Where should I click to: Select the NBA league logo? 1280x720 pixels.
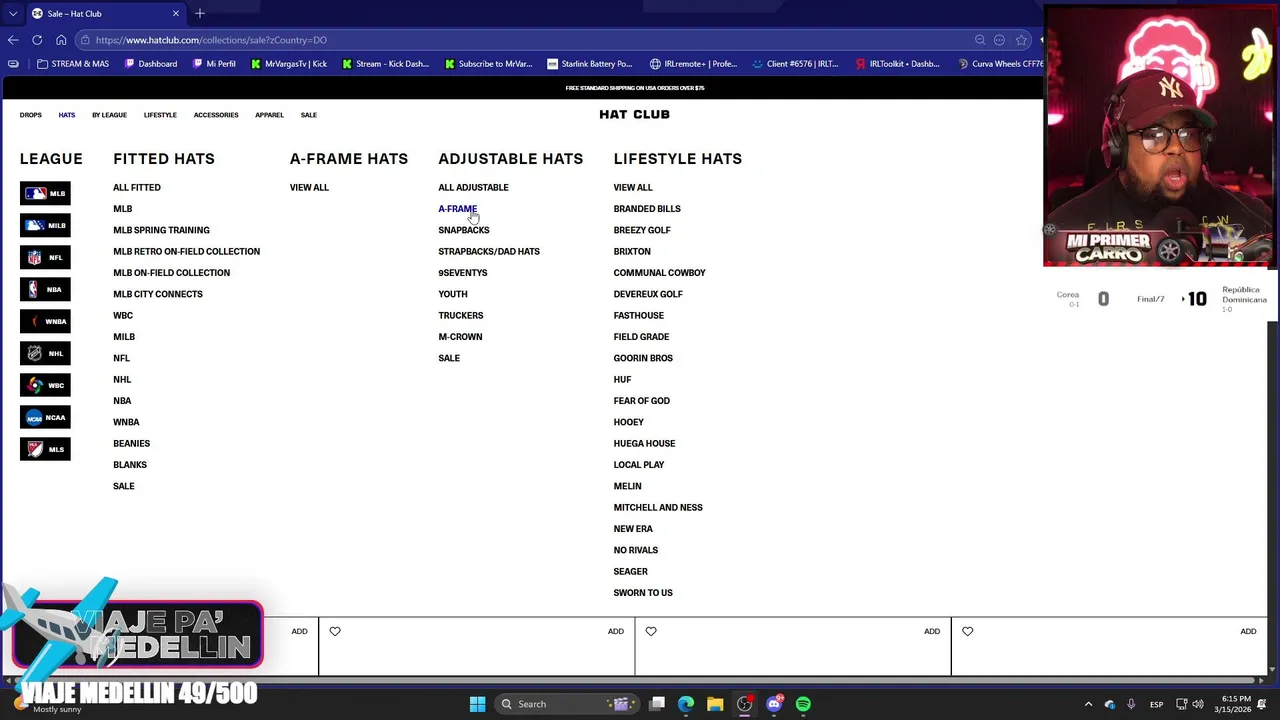pos(45,289)
